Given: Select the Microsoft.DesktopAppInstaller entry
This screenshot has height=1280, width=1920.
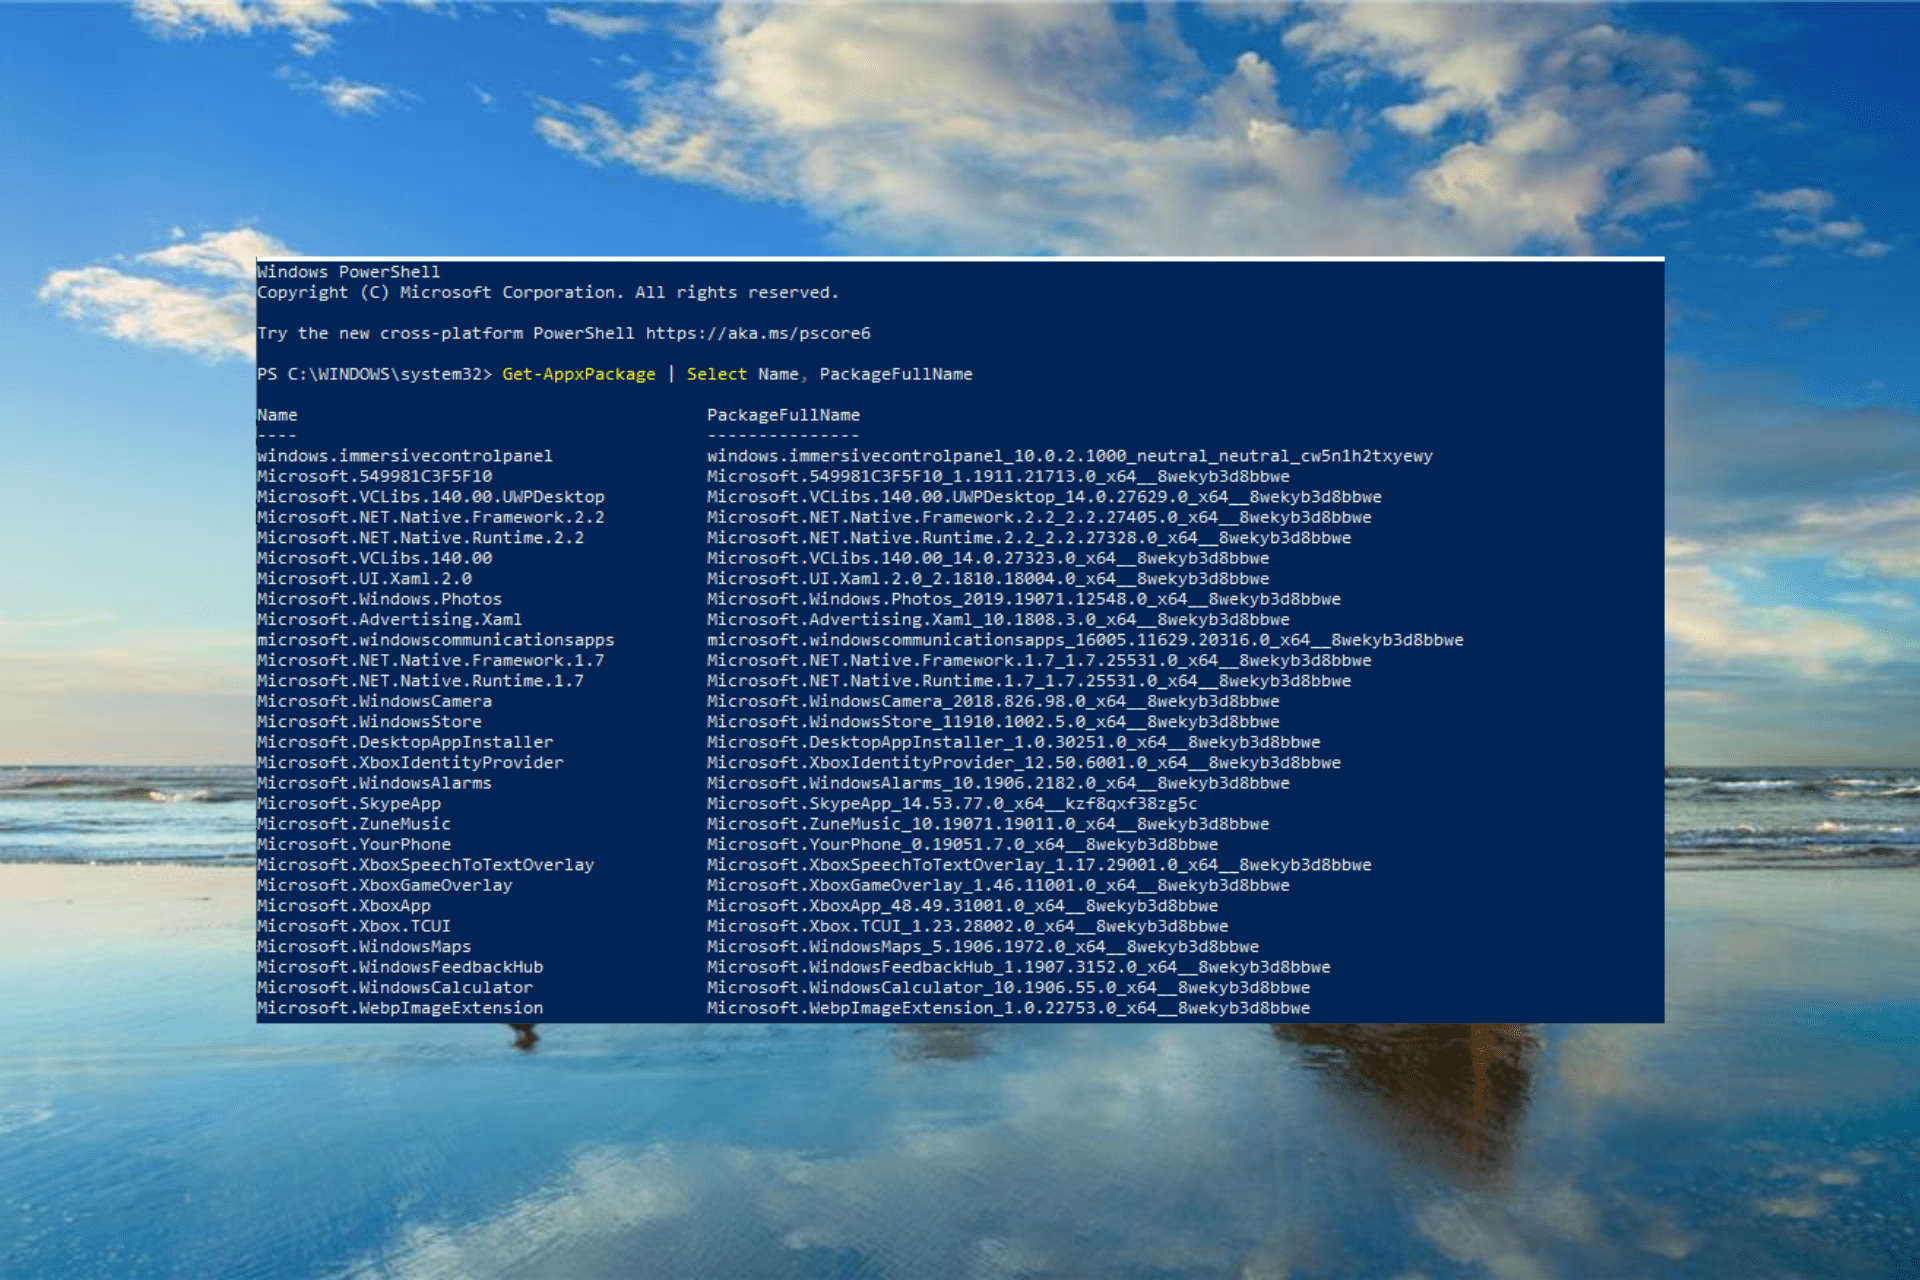Looking at the screenshot, I should click(x=404, y=742).
